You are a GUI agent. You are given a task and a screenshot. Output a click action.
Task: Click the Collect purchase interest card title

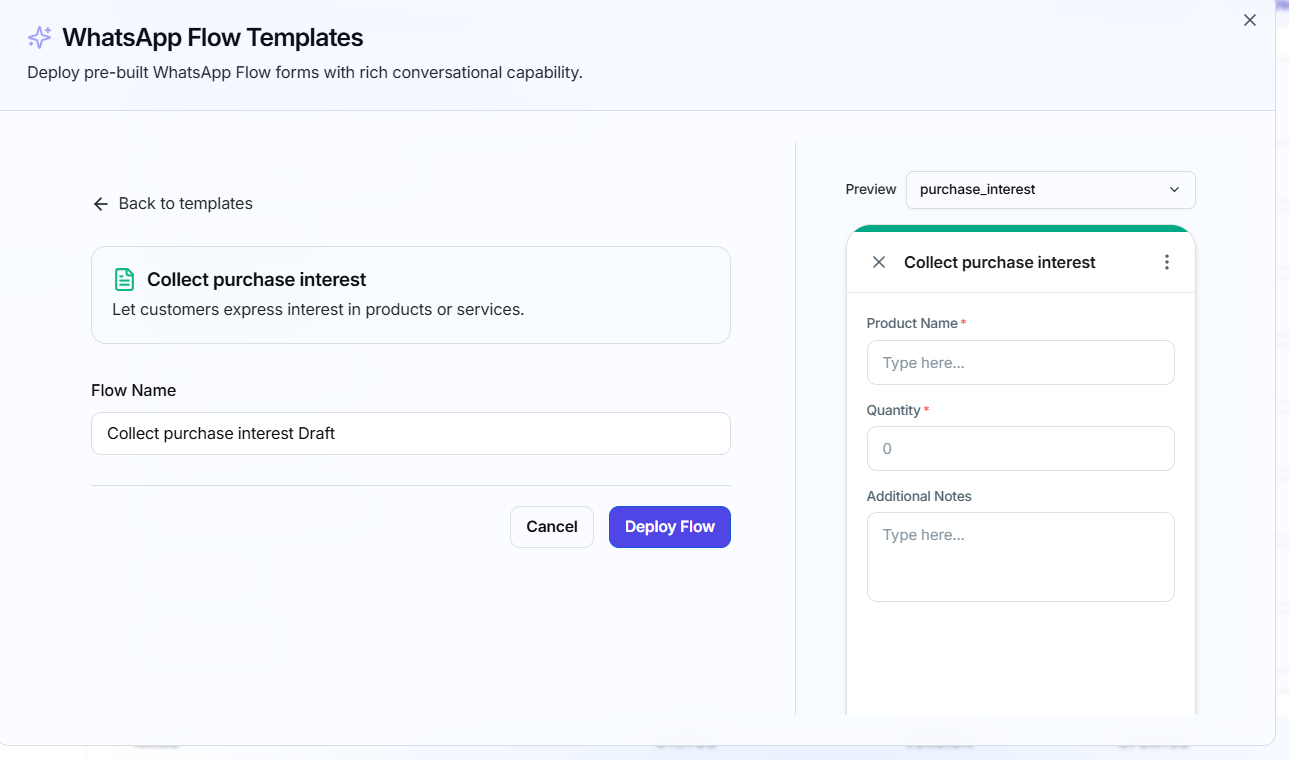tap(257, 279)
